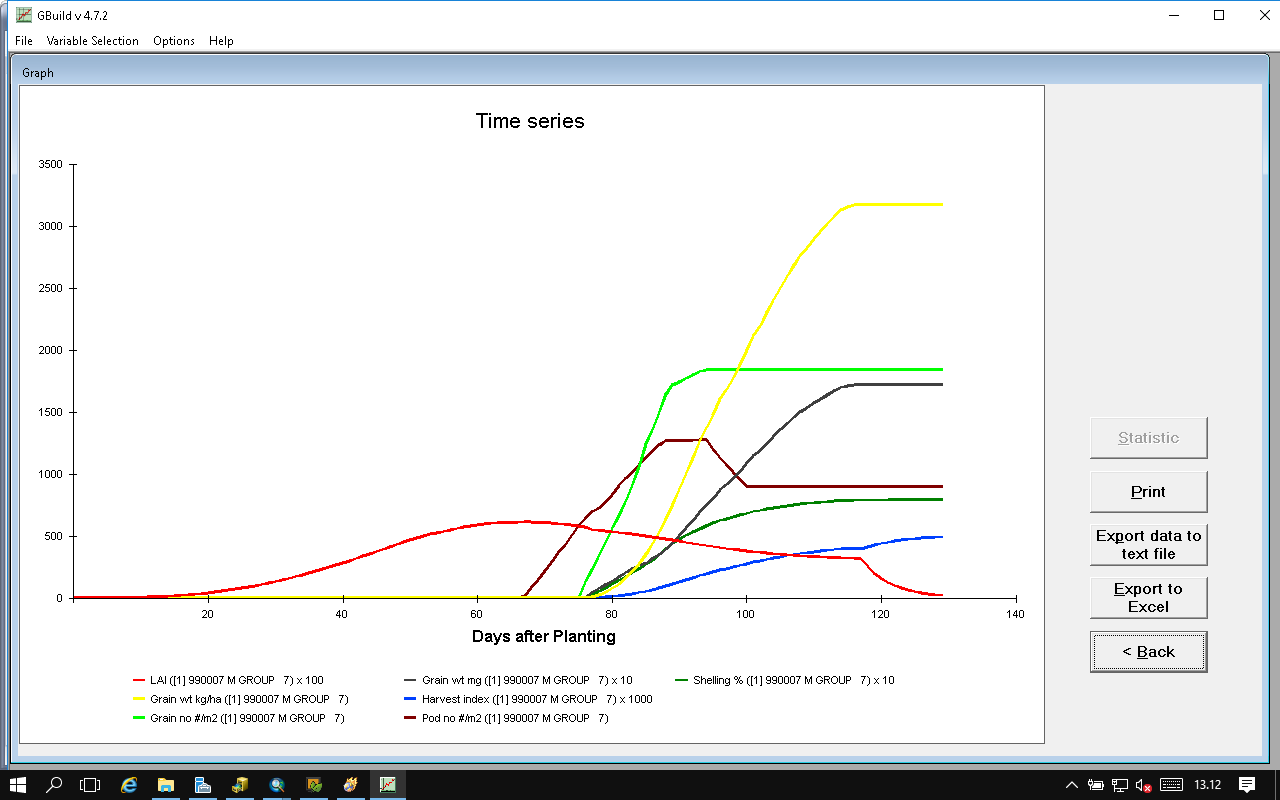Viewport: 1280px width, 800px height.
Task: Open Internet Explorer from the taskbar
Action: coord(129,785)
